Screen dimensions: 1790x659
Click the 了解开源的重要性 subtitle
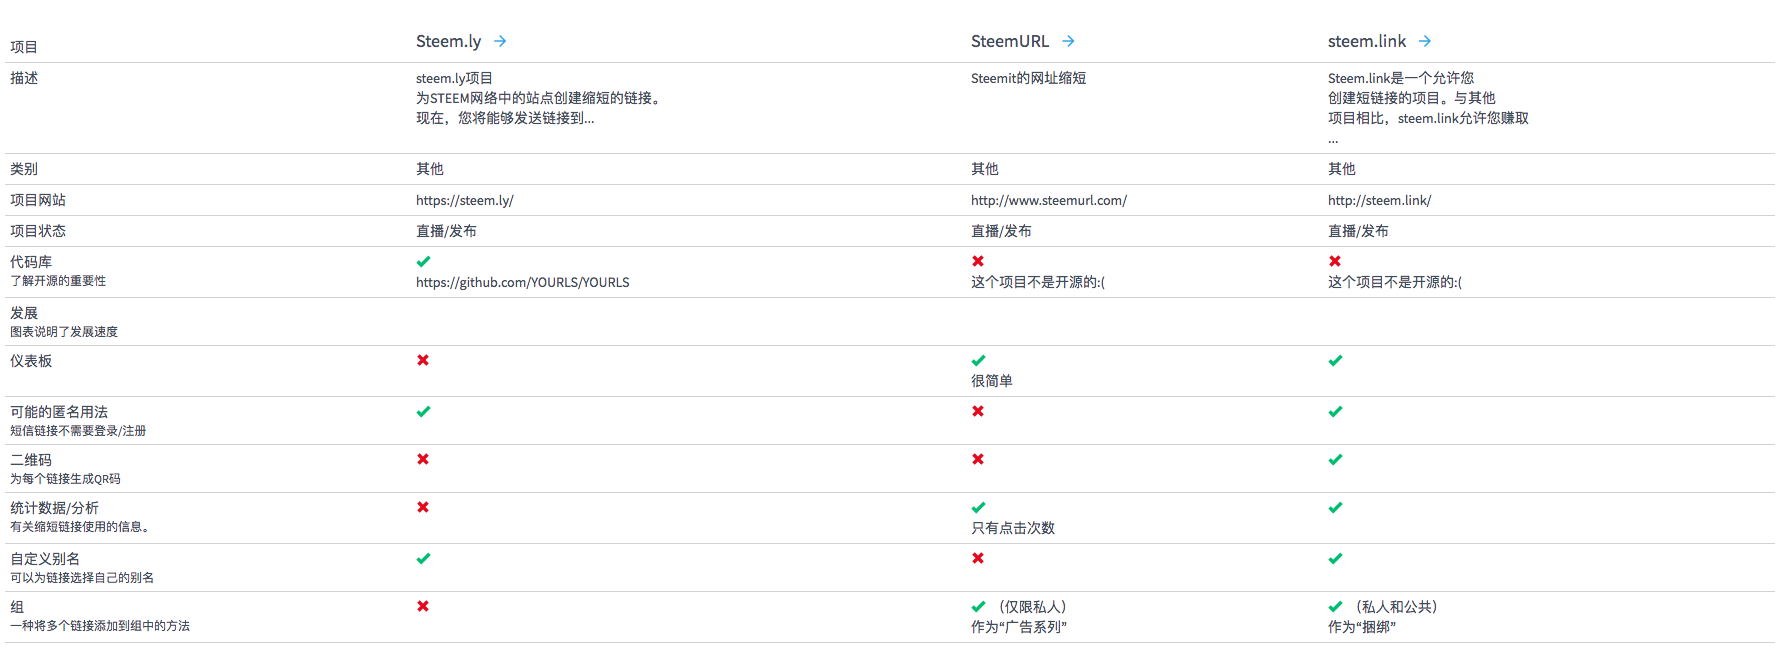tap(58, 281)
